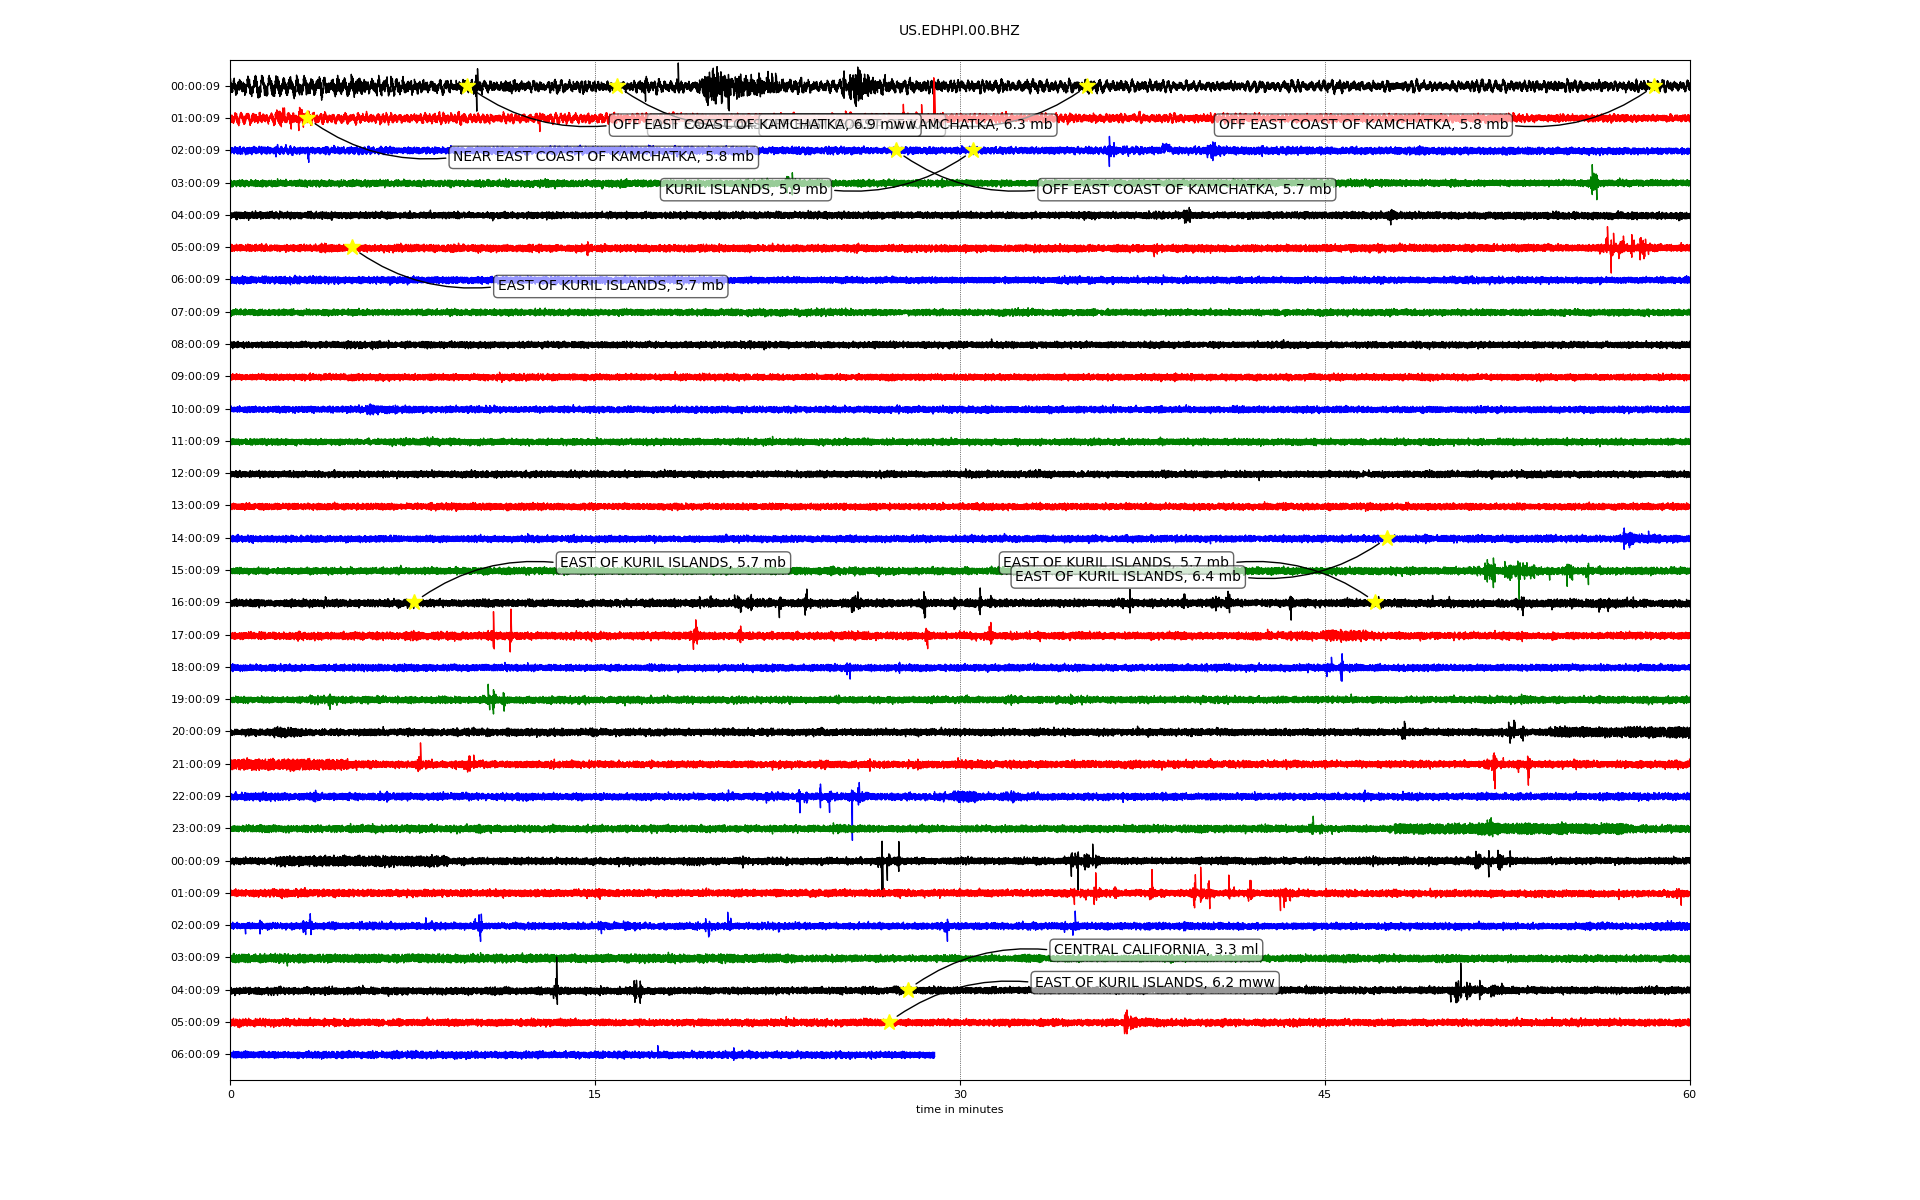The height and width of the screenshot is (1200, 1920).
Task: Click the star marker linked to the 6.2 mww event
Action: [x=889, y=1022]
